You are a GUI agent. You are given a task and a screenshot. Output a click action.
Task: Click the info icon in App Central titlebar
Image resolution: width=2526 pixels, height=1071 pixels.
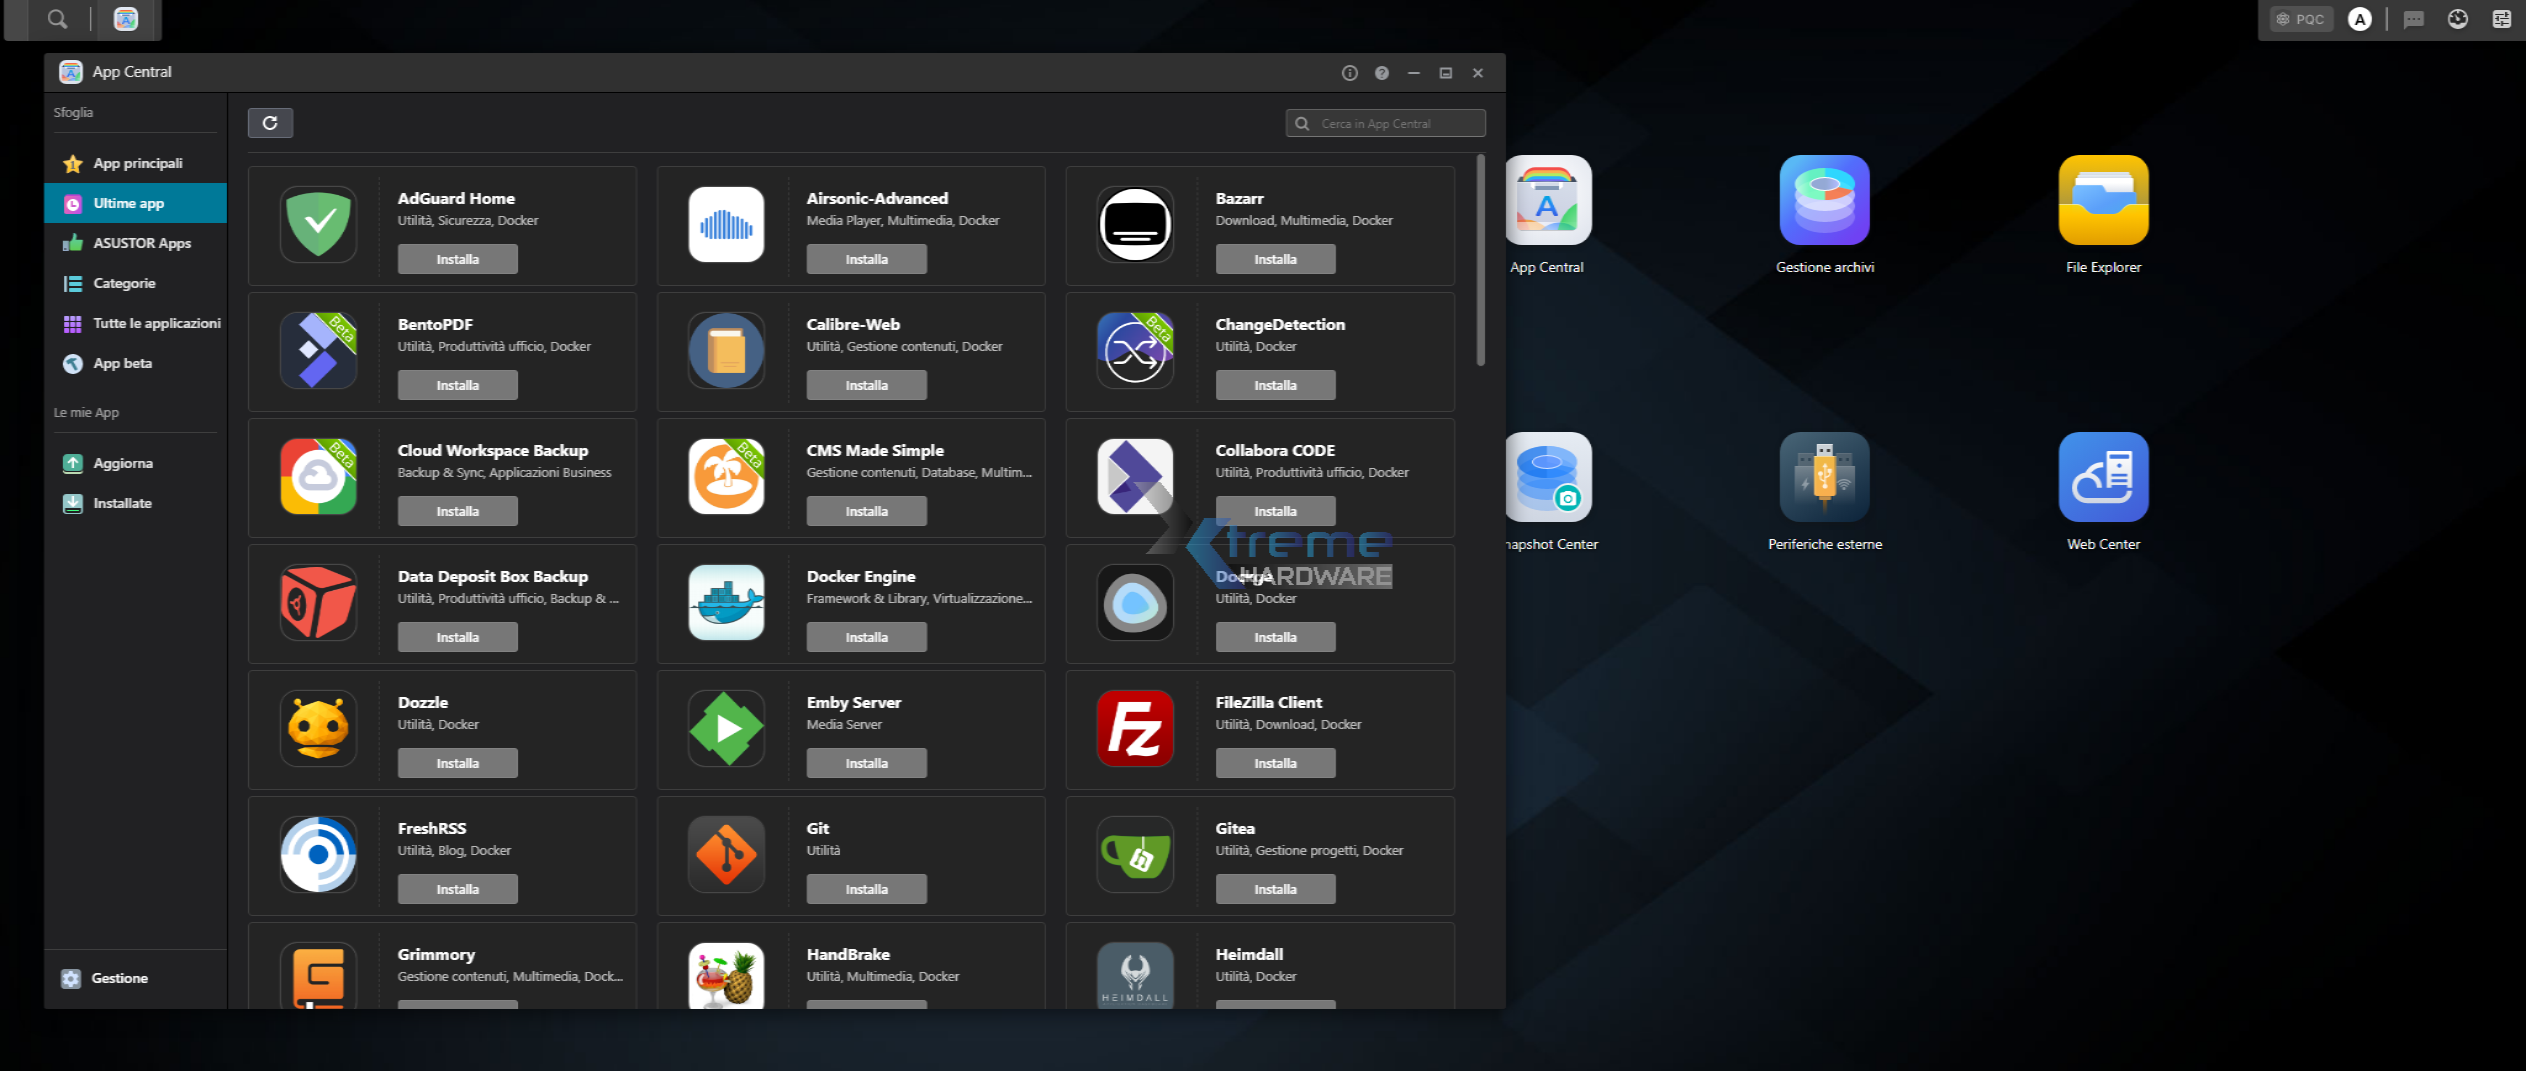[x=1350, y=73]
